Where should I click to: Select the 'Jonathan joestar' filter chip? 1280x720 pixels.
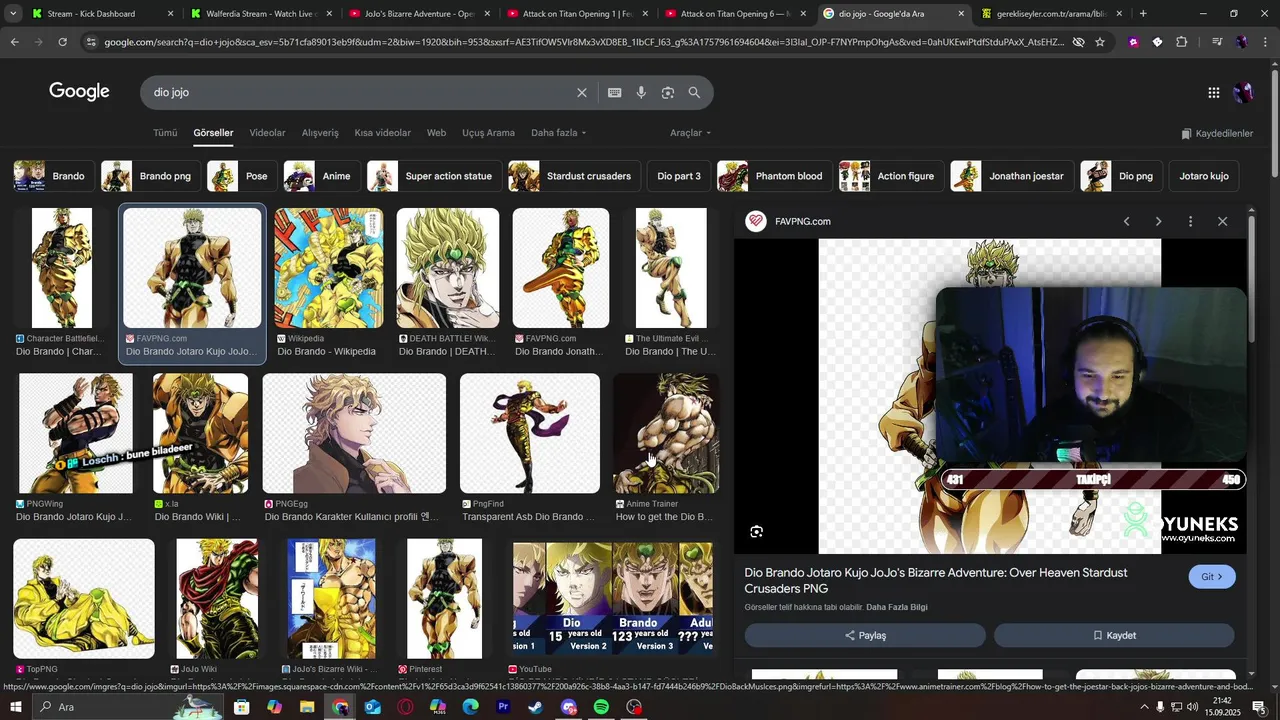coord(1010,176)
